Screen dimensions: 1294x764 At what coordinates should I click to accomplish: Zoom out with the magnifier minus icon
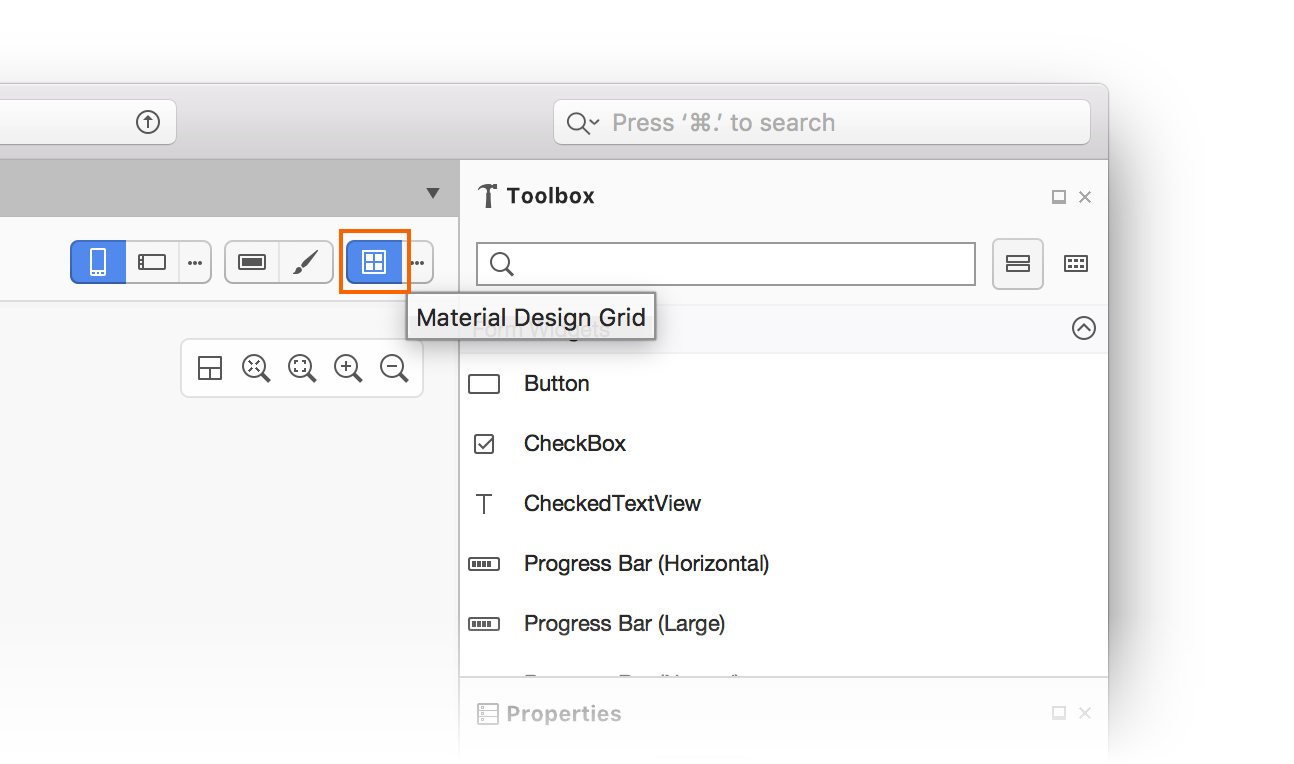click(394, 368)
